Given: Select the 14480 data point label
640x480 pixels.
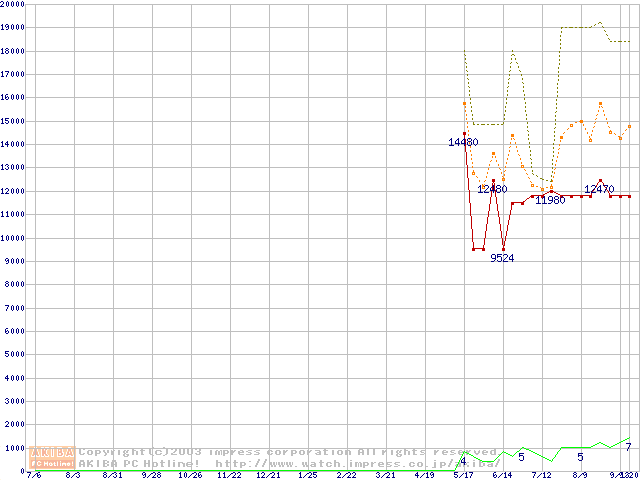Looking at the screenshot, I should pyautogui.click(x=463, y=143).
